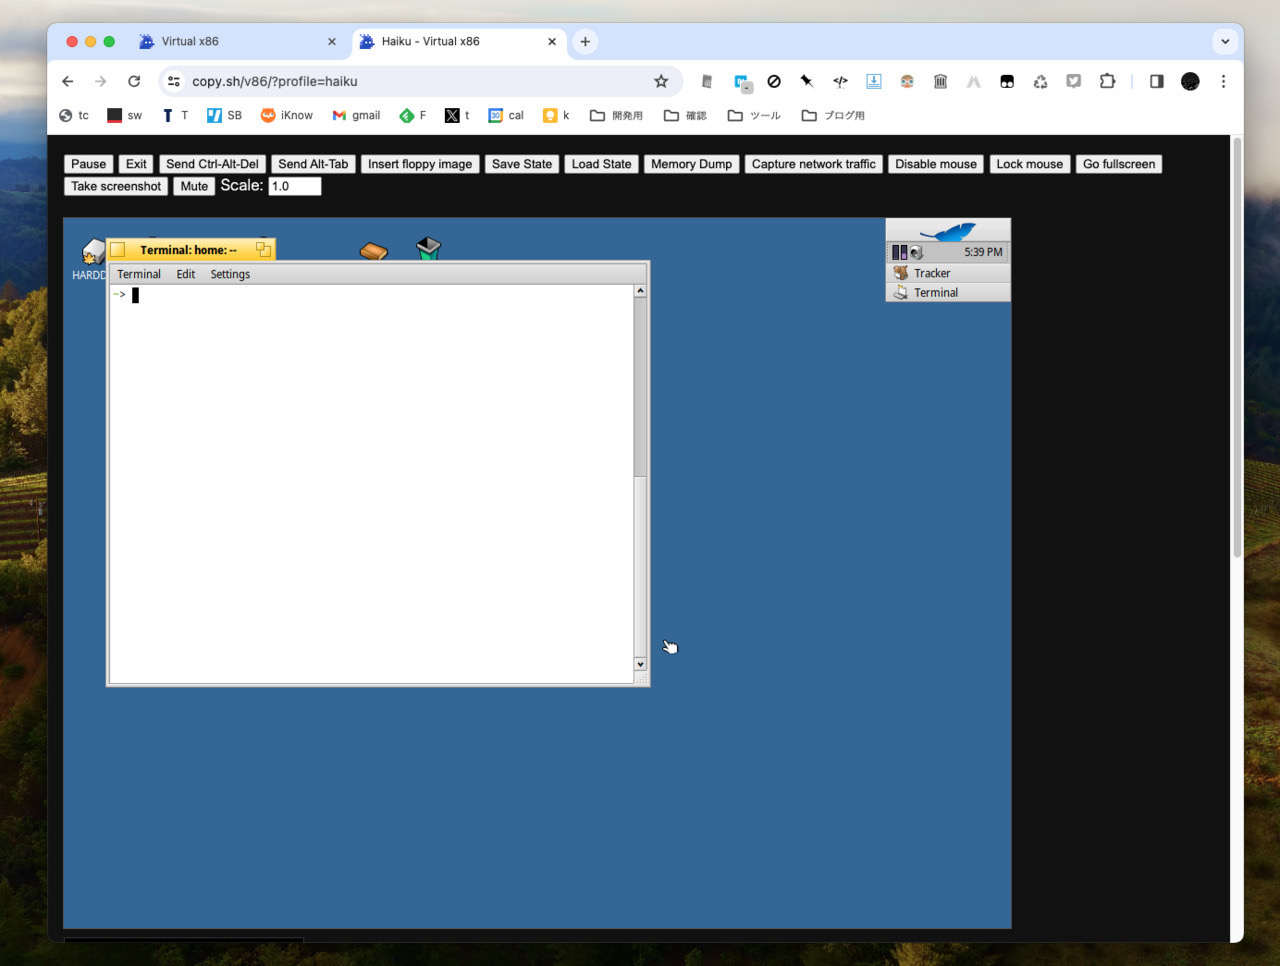
Task: Enable Lock mouse in the emulator toolbar
Action: pyautogui.click(x=1029, y=163)
